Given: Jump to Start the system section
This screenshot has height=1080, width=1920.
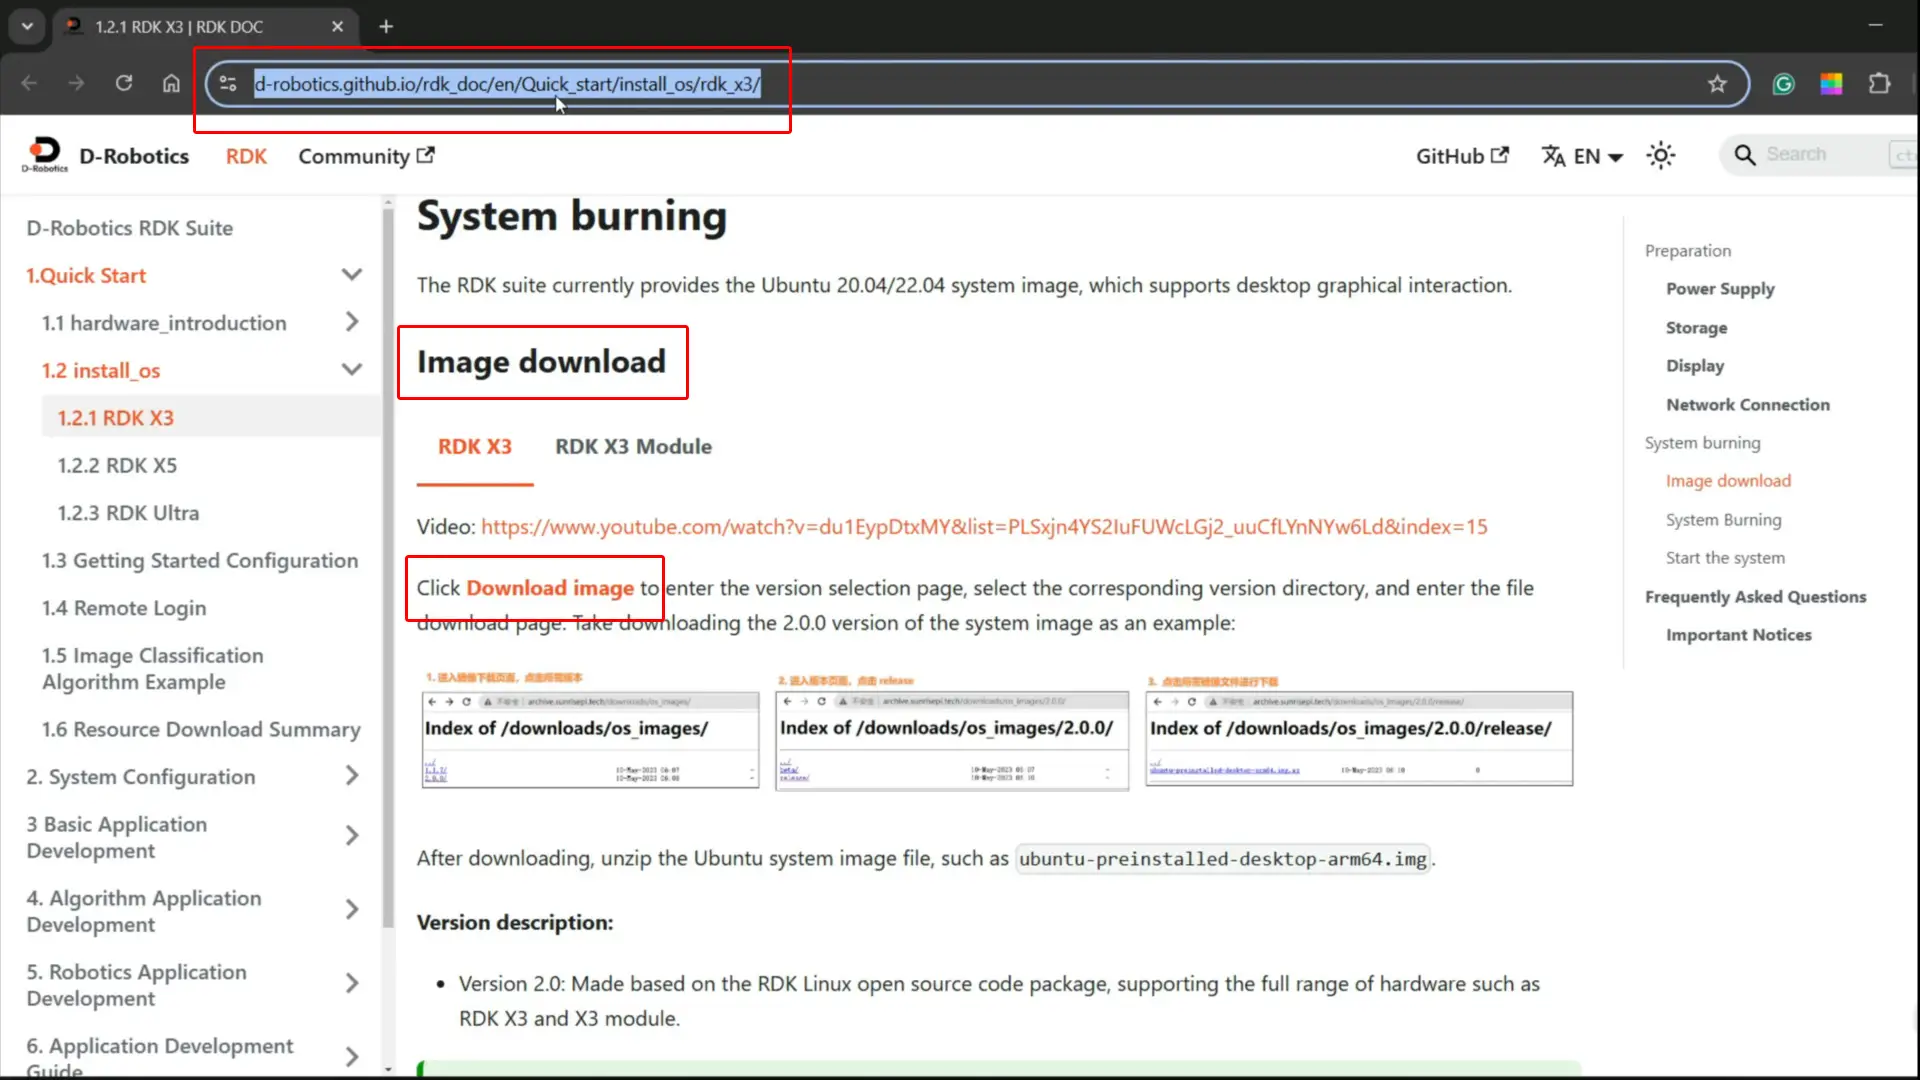Looking at the screenshot, I should point(1725,558).
